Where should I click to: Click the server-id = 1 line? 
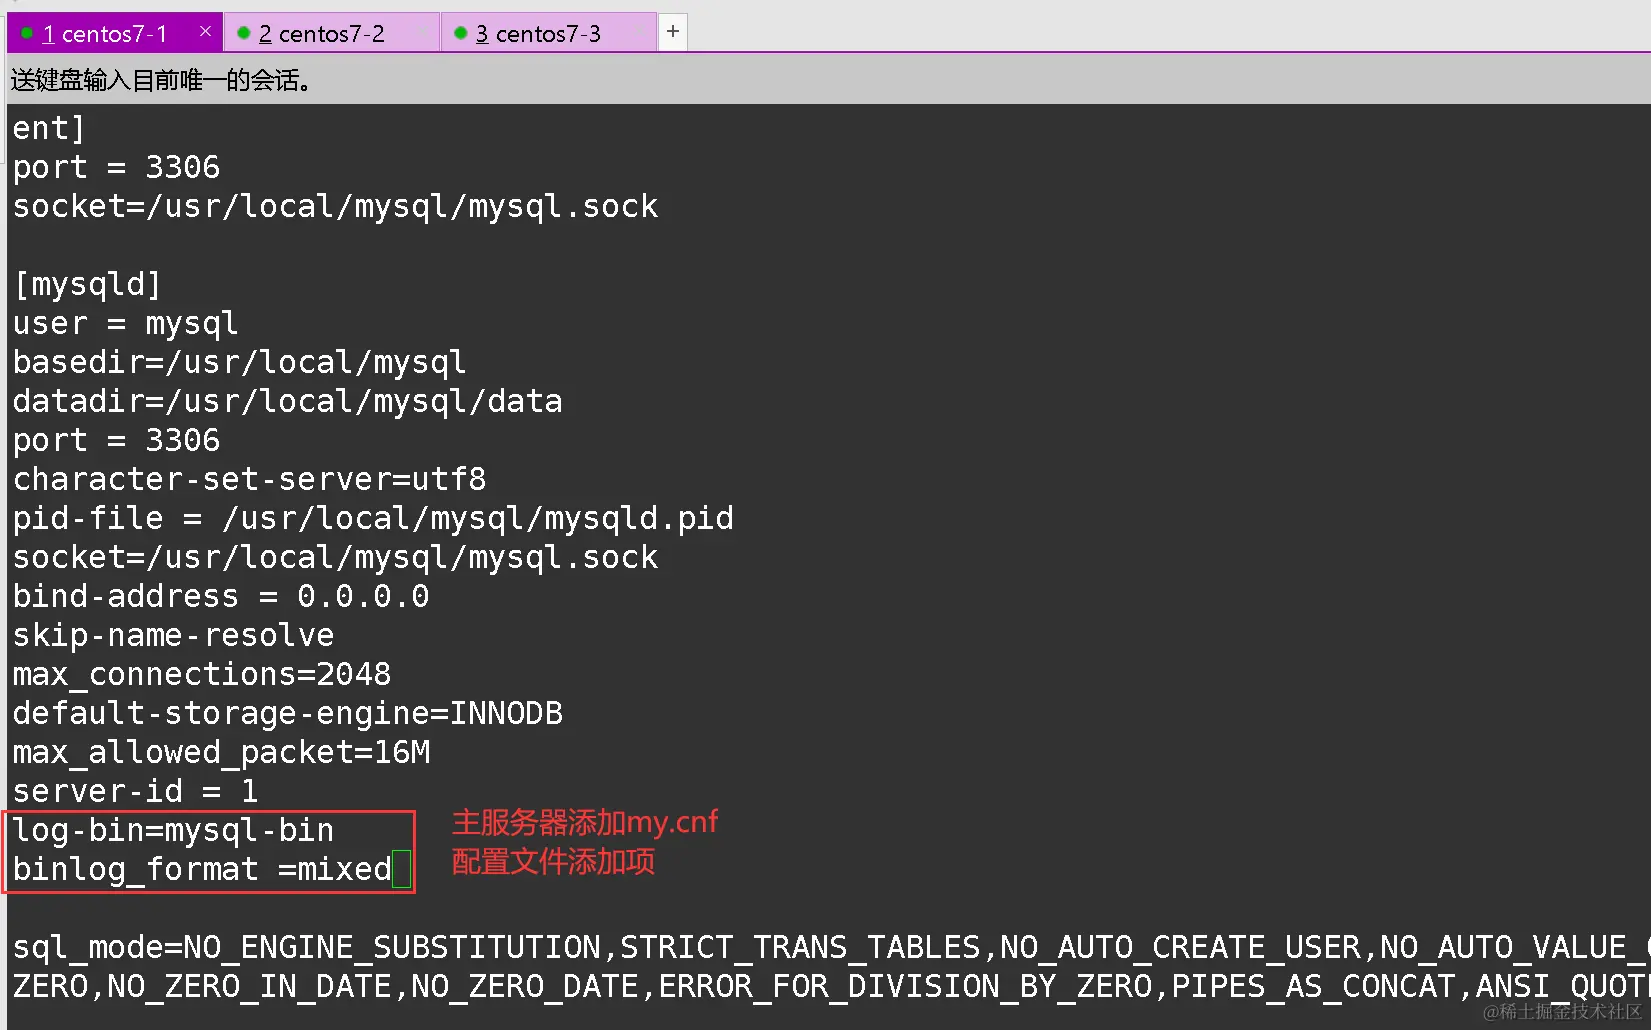(x=135, y=791)
